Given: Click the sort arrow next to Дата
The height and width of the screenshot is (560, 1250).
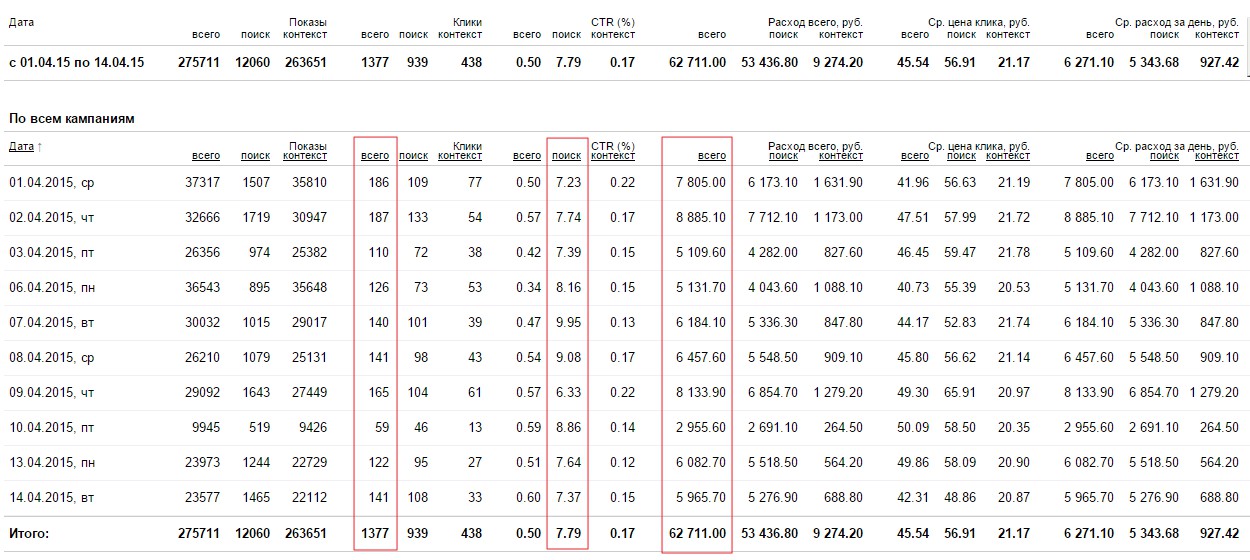Looking at the screenshot, I should pyautogui.click(x=40, y=147).
